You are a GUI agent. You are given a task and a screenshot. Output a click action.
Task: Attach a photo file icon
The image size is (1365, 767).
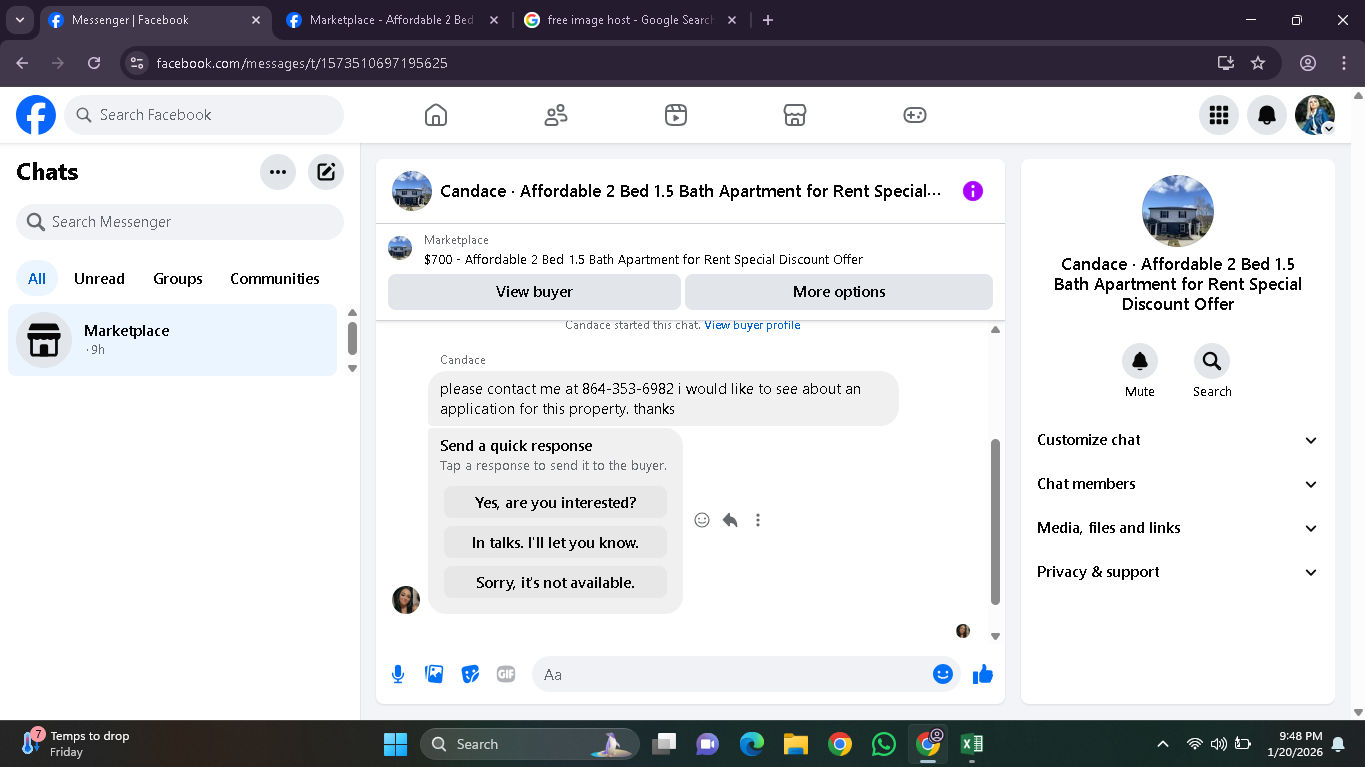tap(434, 674)
